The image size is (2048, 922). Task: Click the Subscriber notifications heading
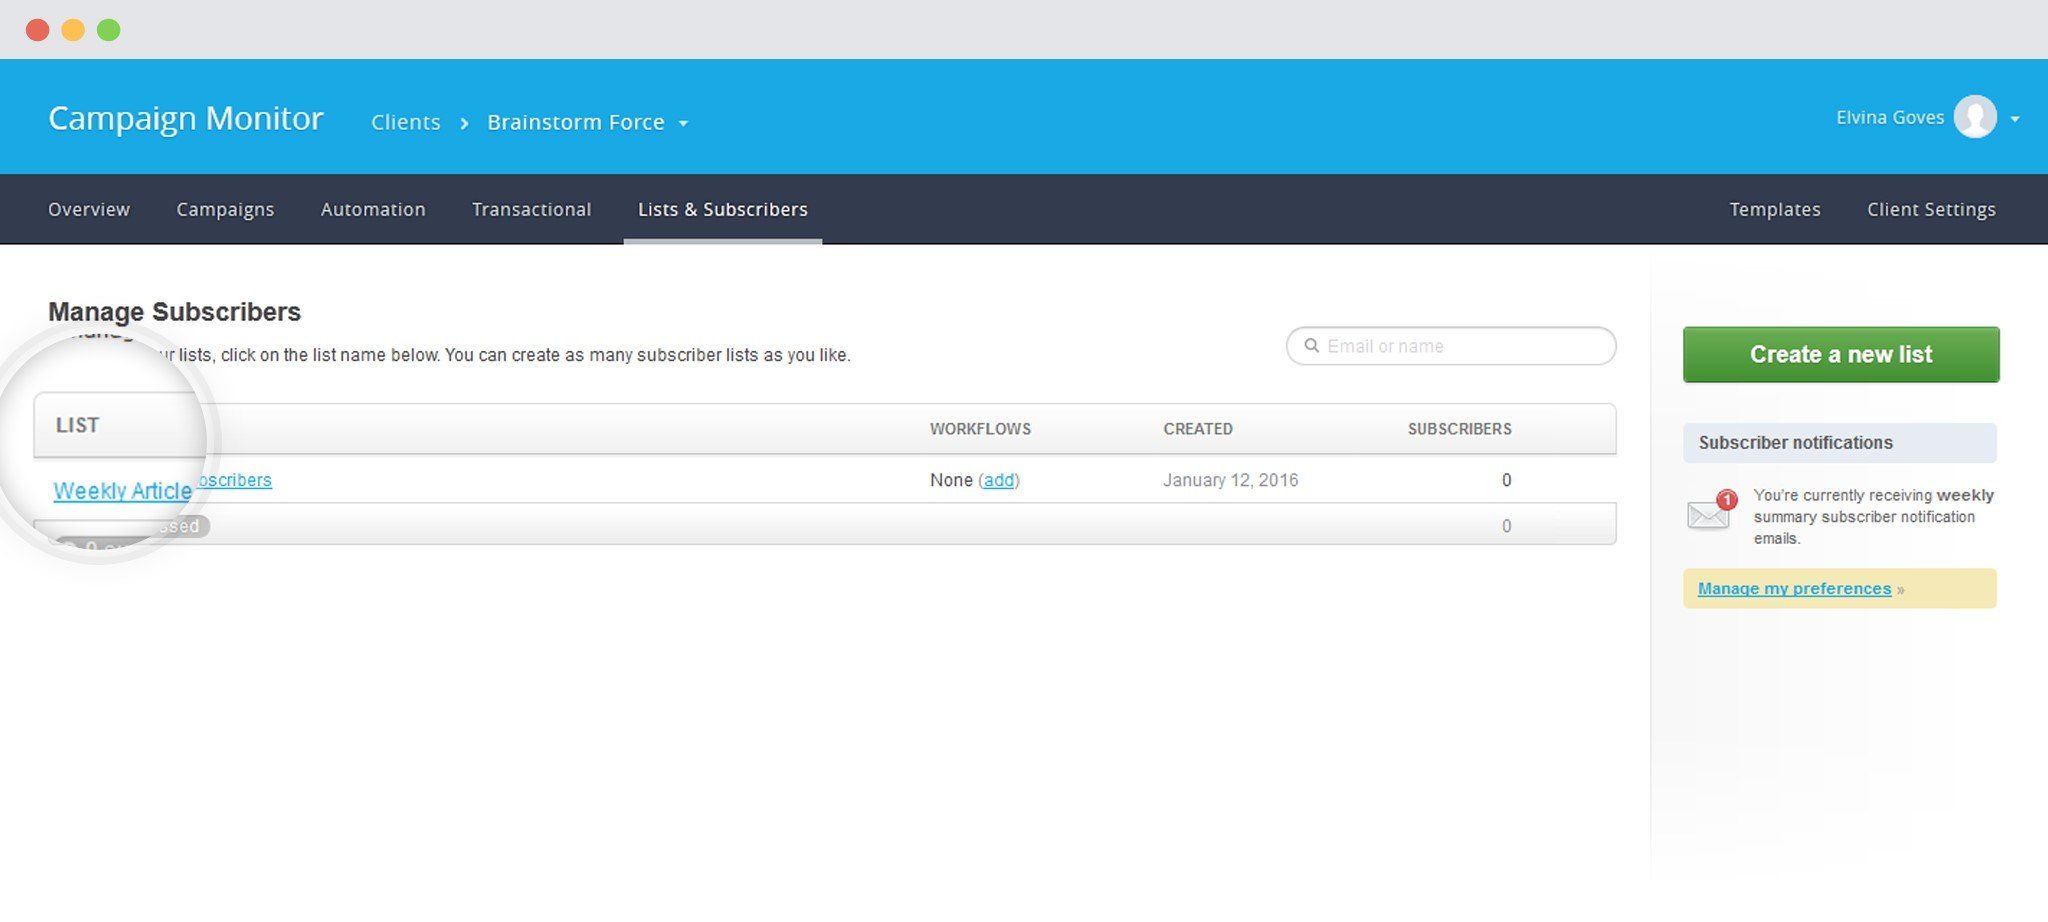[1795, 443]
